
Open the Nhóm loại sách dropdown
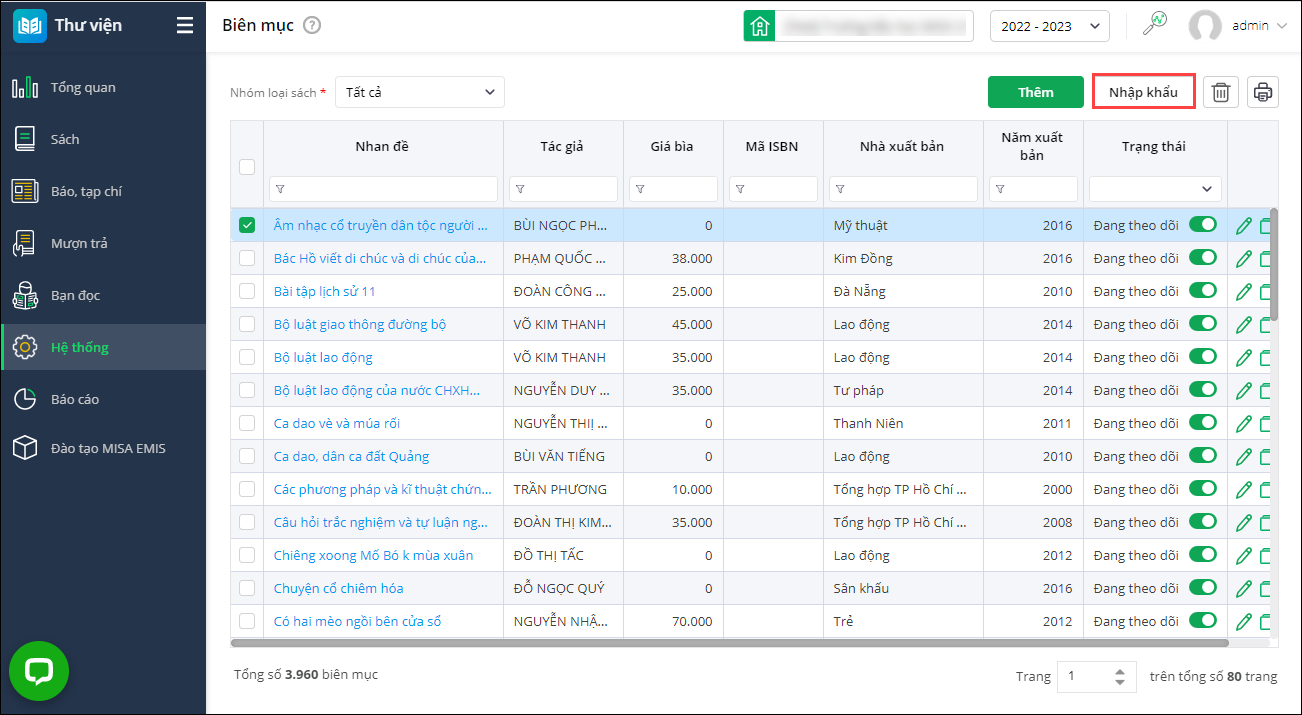pos(419,92)
